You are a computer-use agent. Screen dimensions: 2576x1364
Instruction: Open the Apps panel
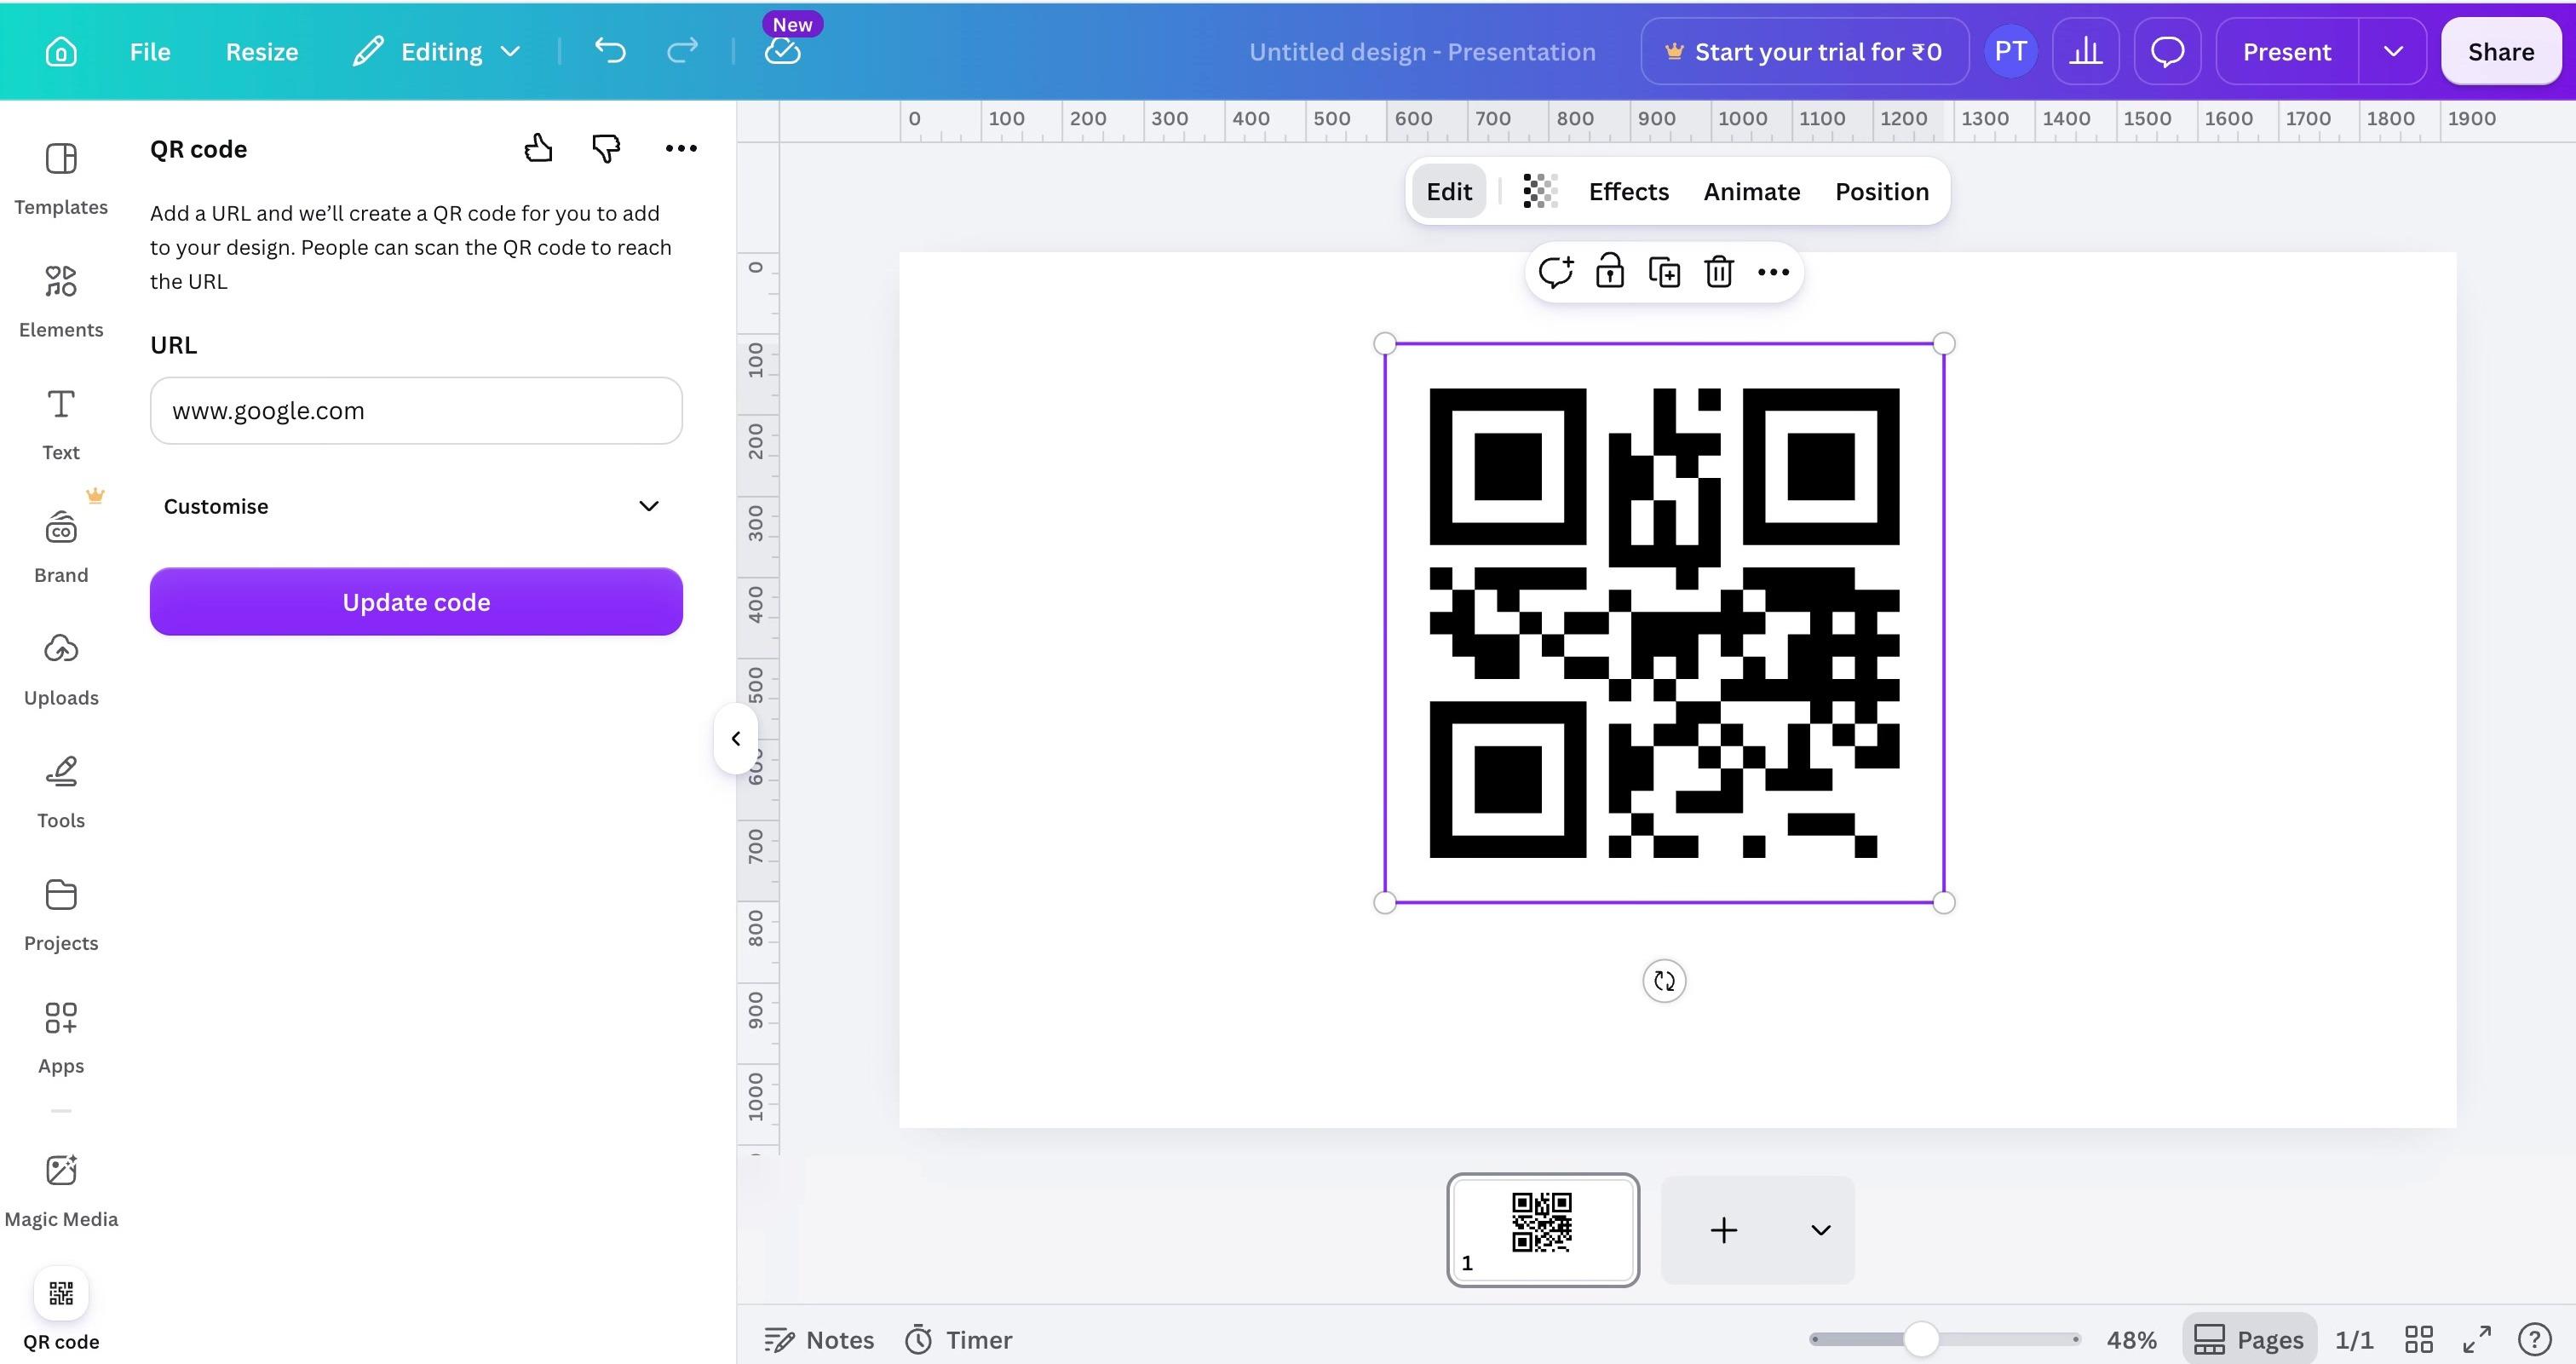pyautogui.click(x=61, y=1039)
